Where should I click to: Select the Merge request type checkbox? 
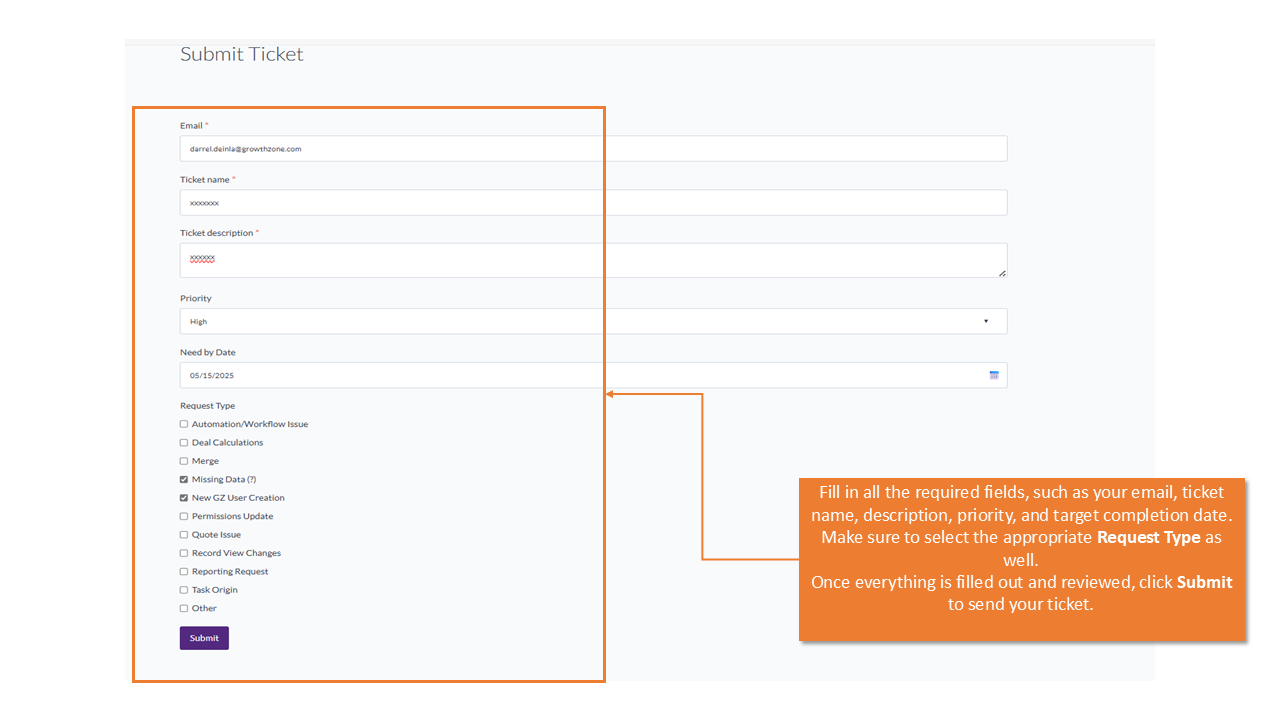click(x=184, y=461)
